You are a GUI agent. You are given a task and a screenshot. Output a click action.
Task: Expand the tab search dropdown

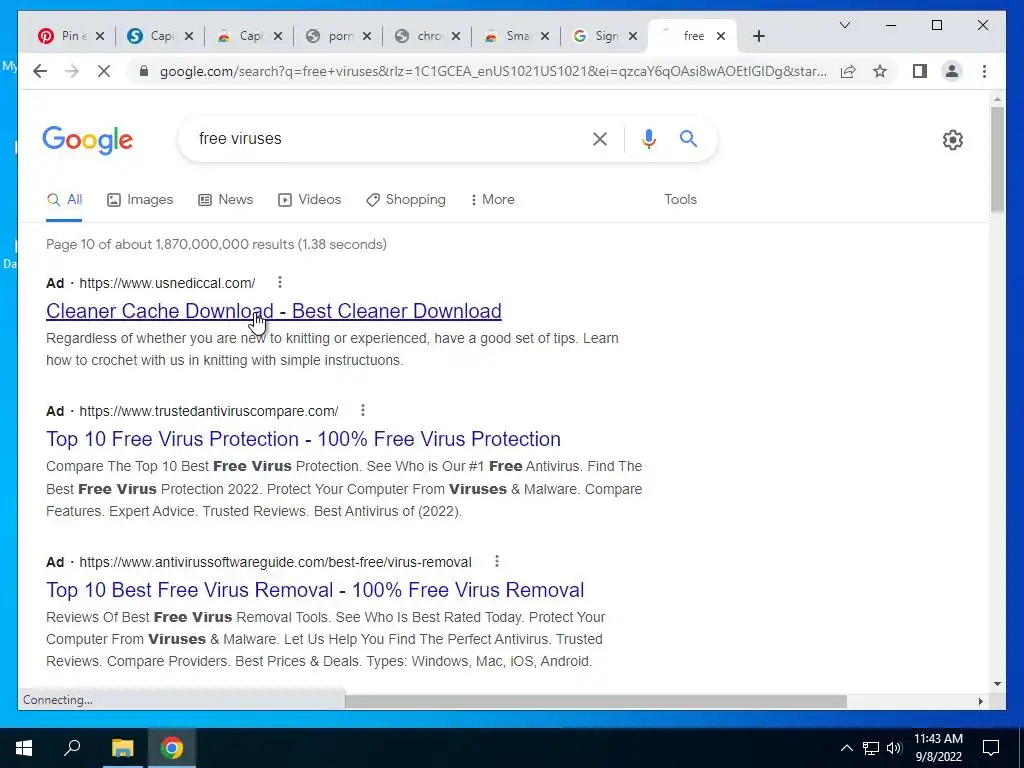pyautogui.click(x=844, y=25)
